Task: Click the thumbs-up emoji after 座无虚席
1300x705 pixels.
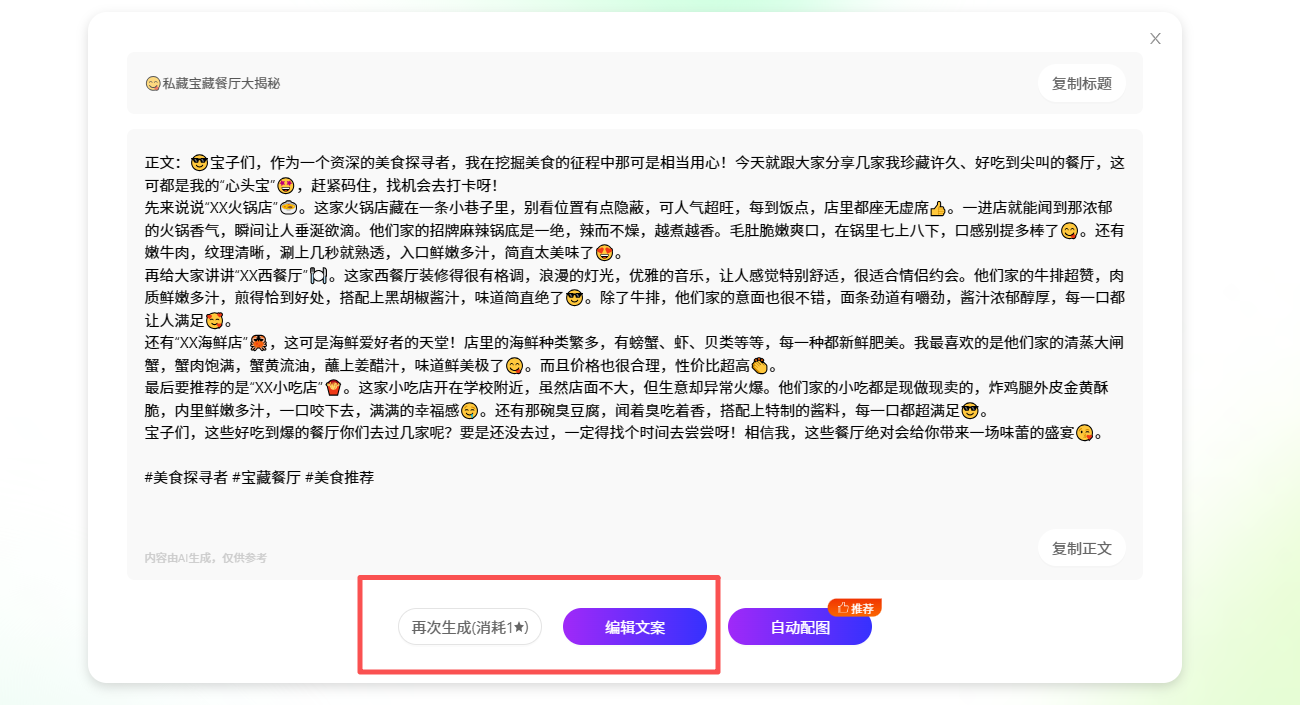Action: [937, 209]
